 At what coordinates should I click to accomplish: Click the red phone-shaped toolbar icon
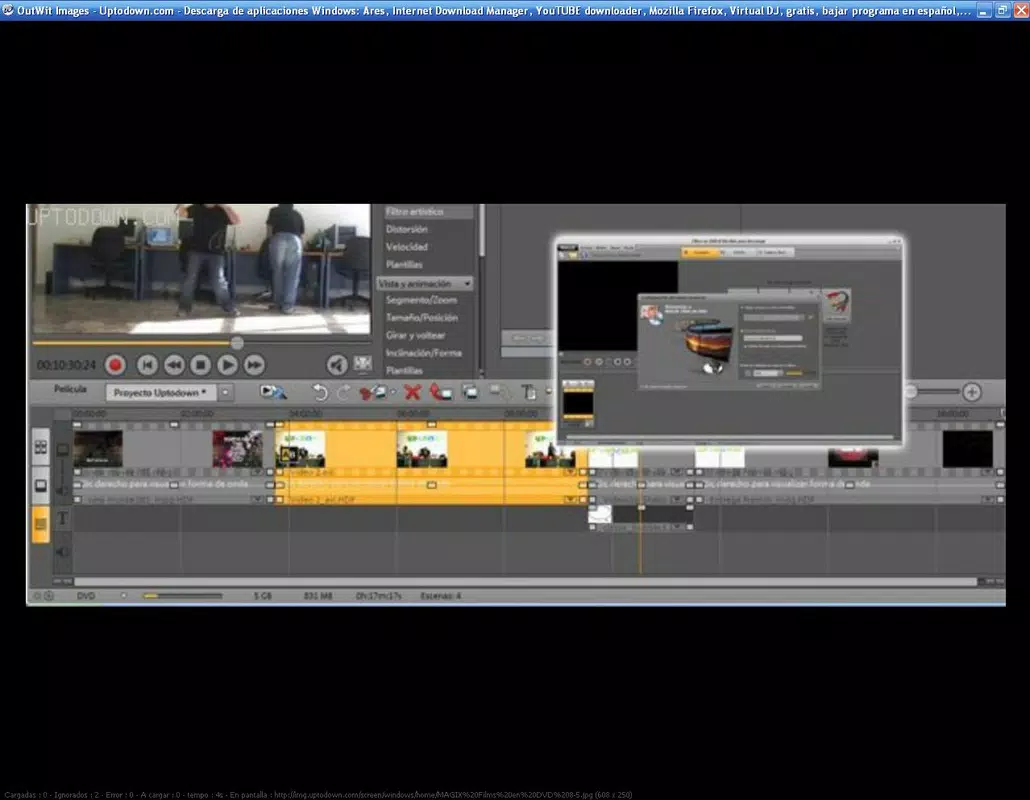coord(440,393)
